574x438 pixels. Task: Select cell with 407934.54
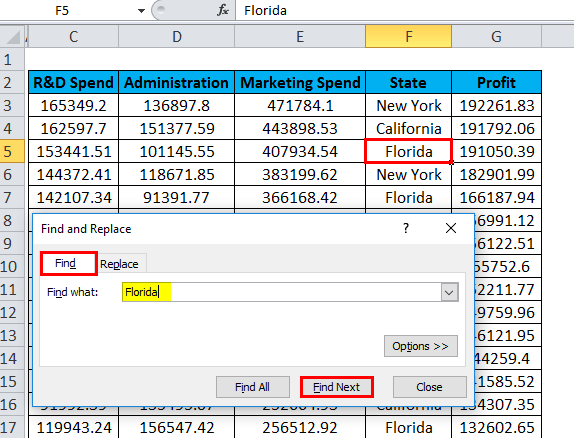pos(300,151)
